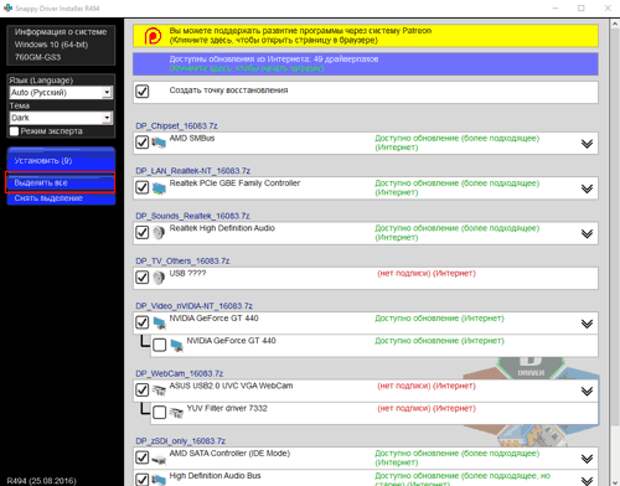The image size is (620, 486).
Task: Click the AMD SMBus device icon
Action: click(x=159, y=142)
